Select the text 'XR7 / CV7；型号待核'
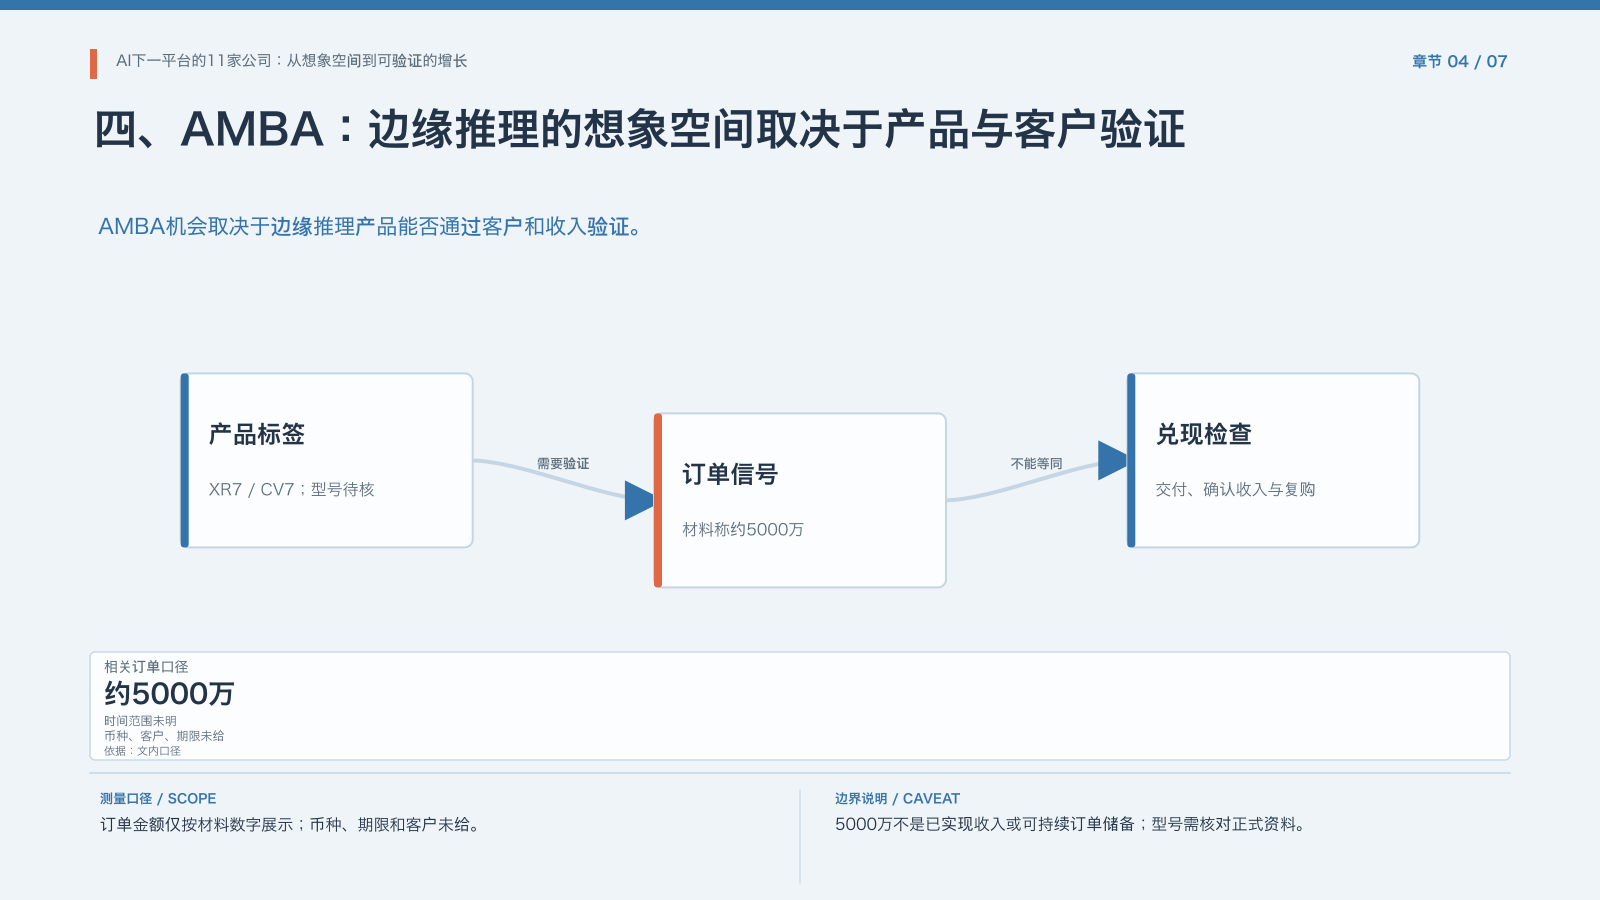The height and width of the screenshot is (900, 1600). coord(292,490)
